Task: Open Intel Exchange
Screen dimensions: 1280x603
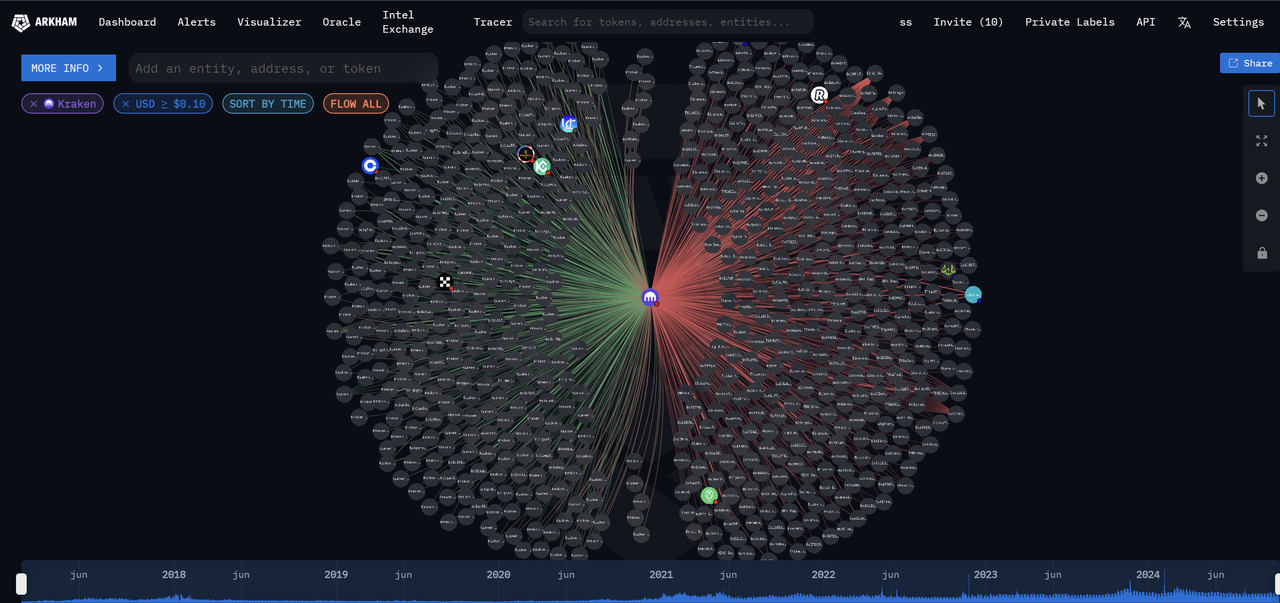Action: [x=408, y=22]
